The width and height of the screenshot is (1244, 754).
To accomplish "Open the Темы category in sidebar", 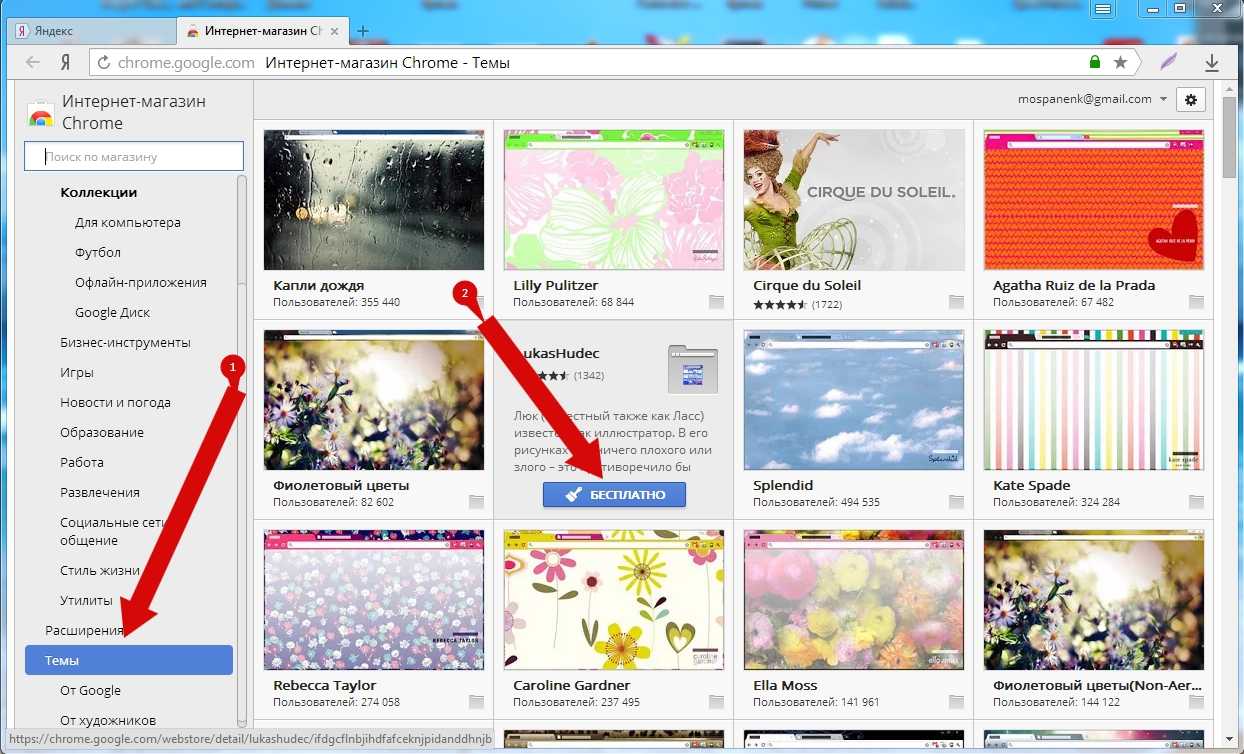I will [x=129, y=660].
